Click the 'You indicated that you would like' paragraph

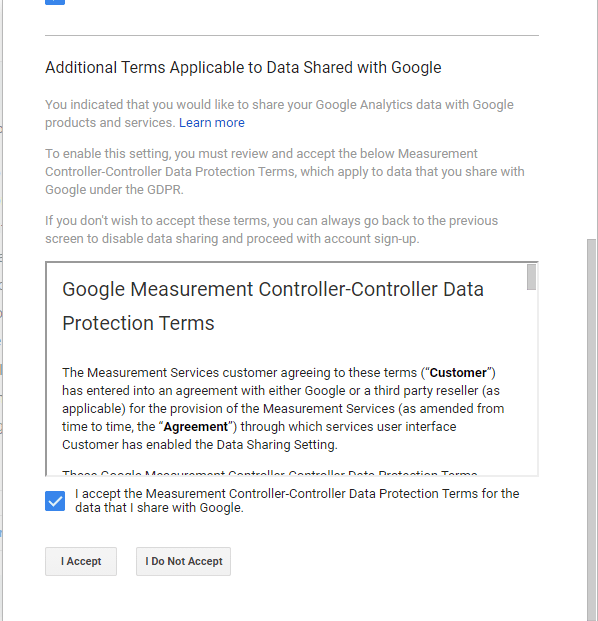(279, 114)
